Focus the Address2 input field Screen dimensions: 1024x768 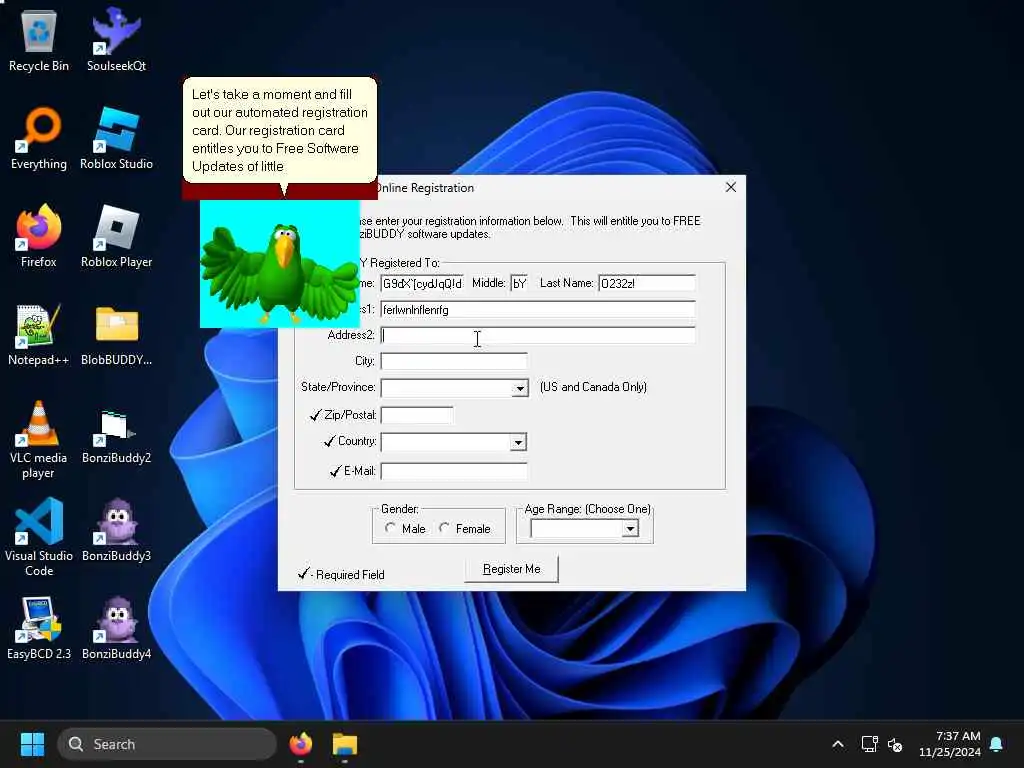coord(538,336)
